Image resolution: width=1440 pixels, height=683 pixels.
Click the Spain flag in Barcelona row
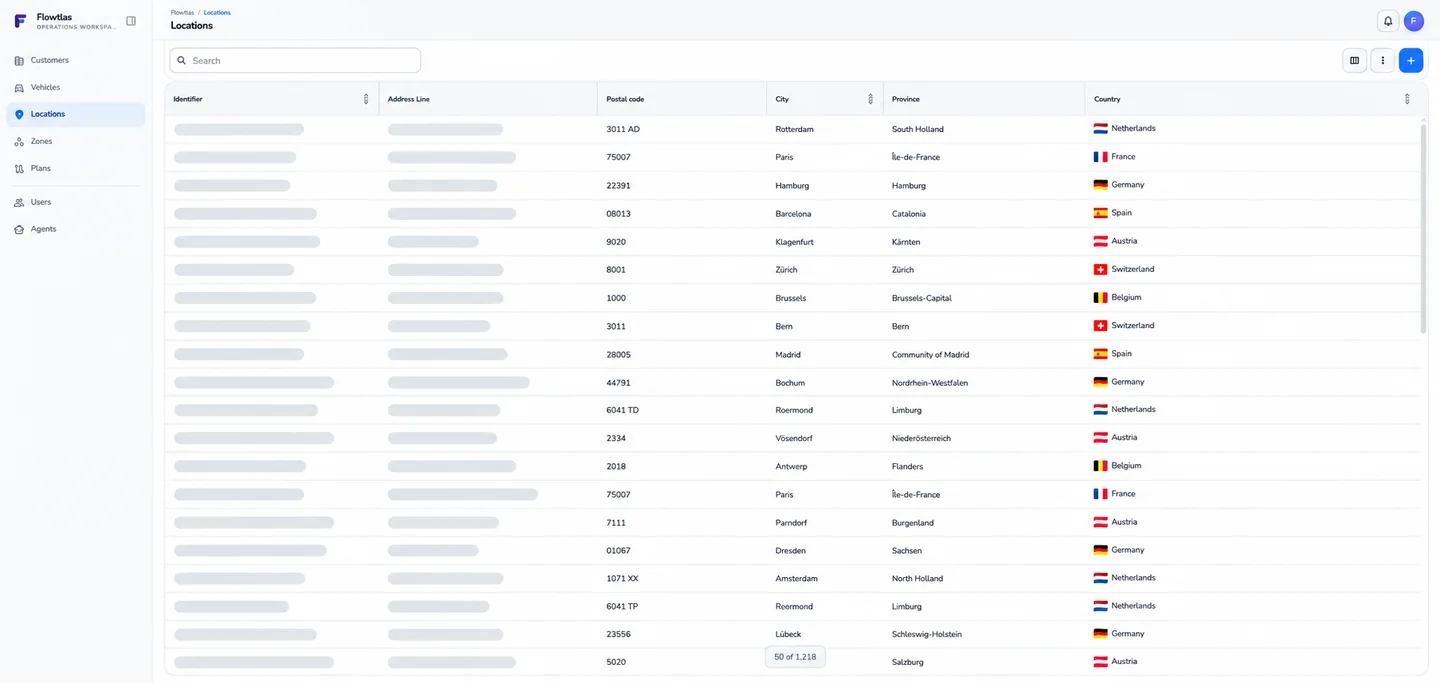pos(1100,213)
